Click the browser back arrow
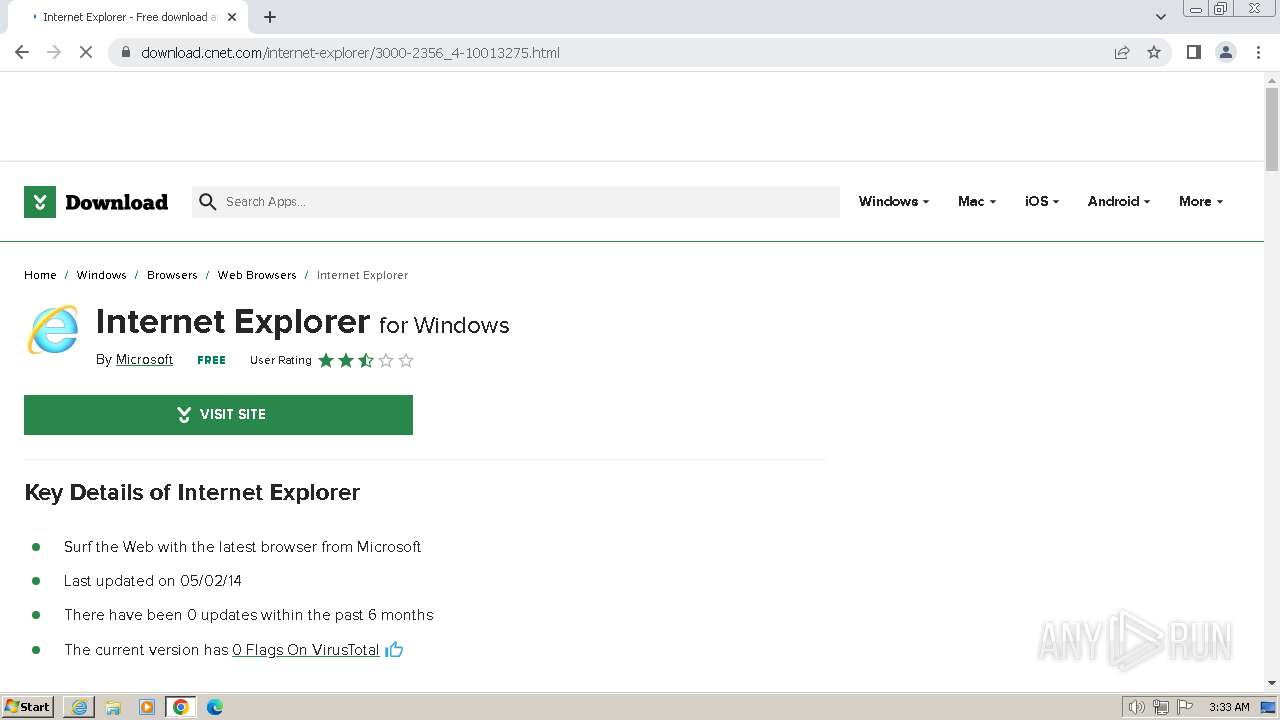Image resolution: width=1280 pixels, height=720 pixels. tap(22, 52)
